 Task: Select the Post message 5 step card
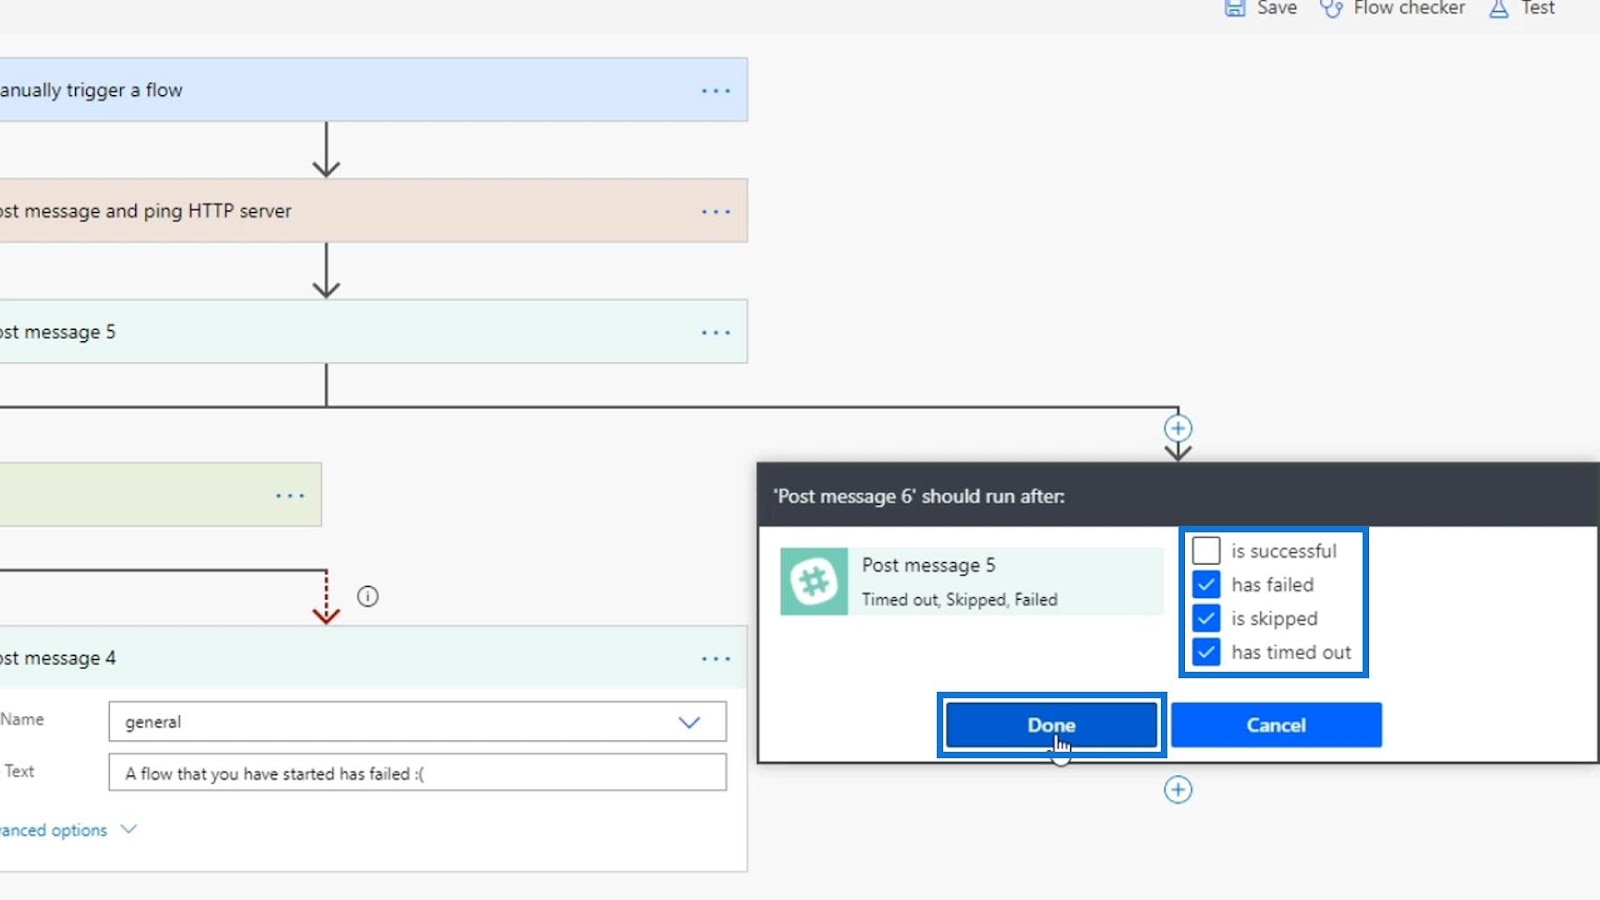[373, 332]
